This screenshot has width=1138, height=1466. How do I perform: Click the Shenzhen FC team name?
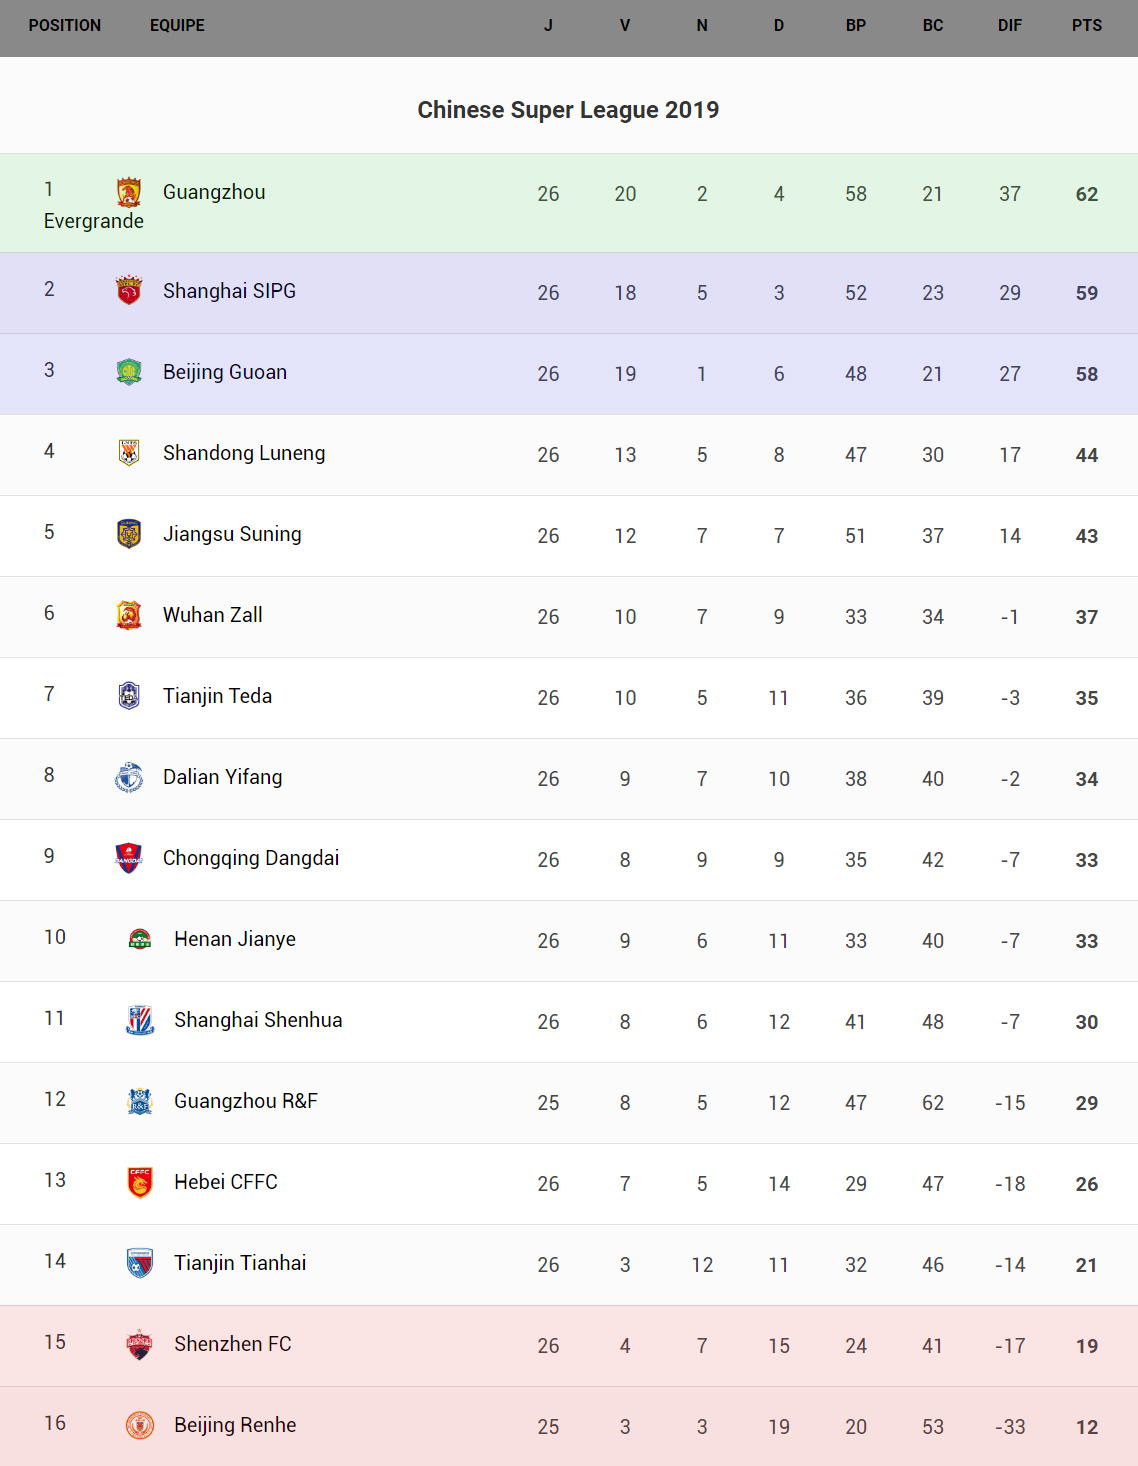point(233,1344)
